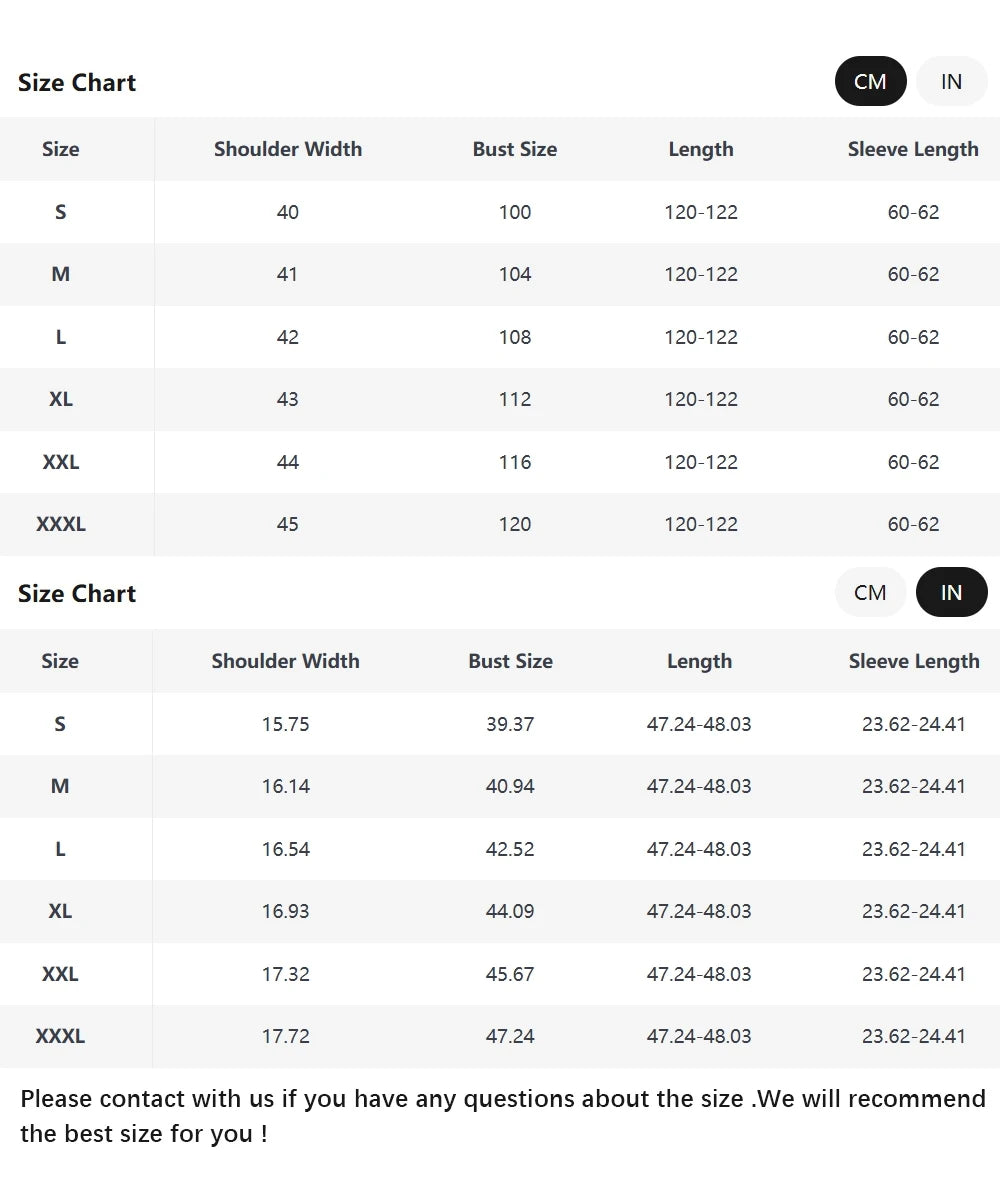Viewport: 1000px width, 1200px height.
Task: Click "Shoulder Width" header in centimeter table
Action: (x=288, y=149)
